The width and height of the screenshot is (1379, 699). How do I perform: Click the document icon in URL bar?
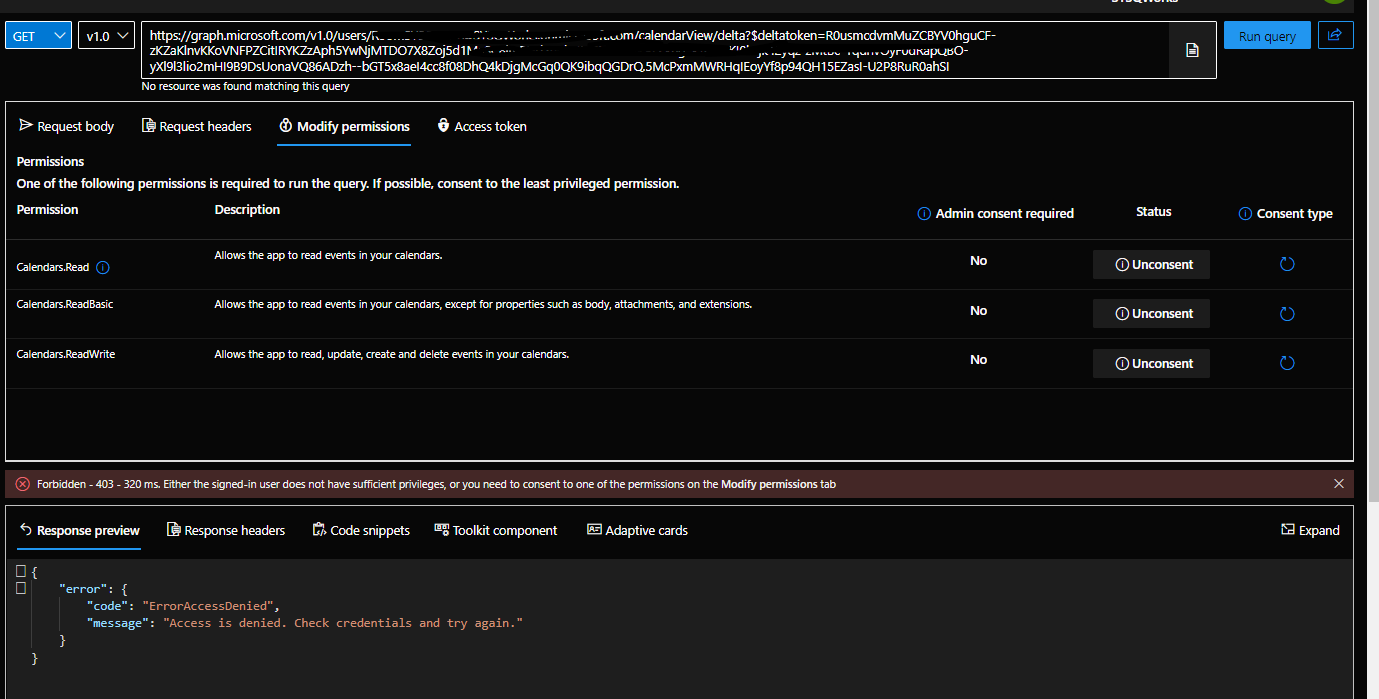pos(1192,50)
